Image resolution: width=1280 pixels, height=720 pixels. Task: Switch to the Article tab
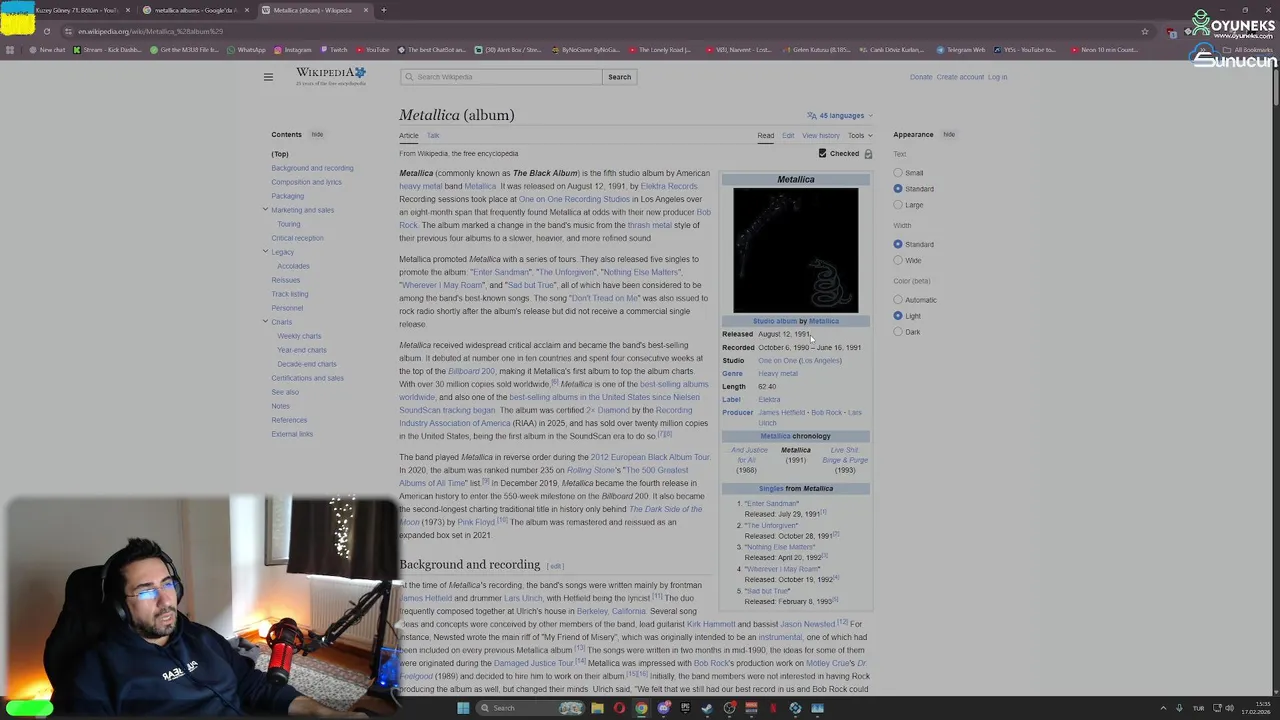tap(409, 135)
